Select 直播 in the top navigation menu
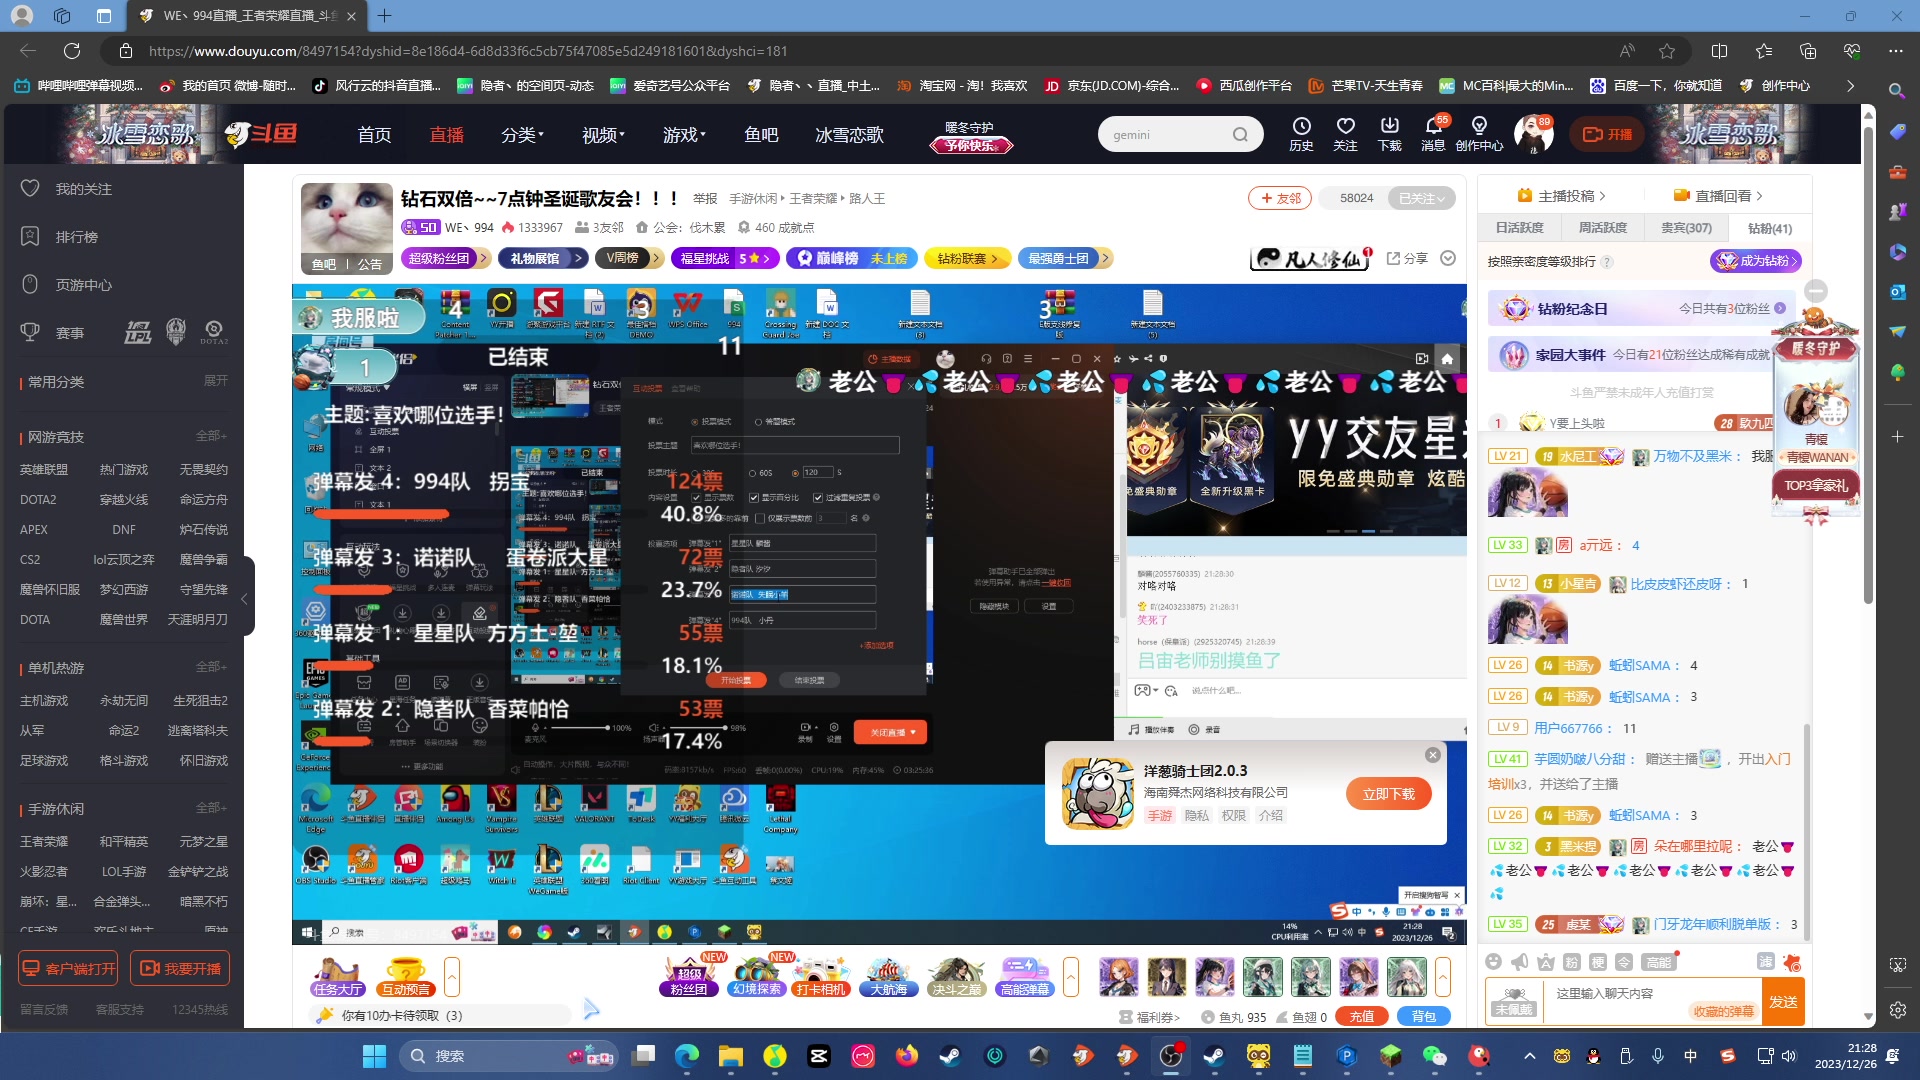This screenshot has height=1080, width=1920. [x=446, y=134]
